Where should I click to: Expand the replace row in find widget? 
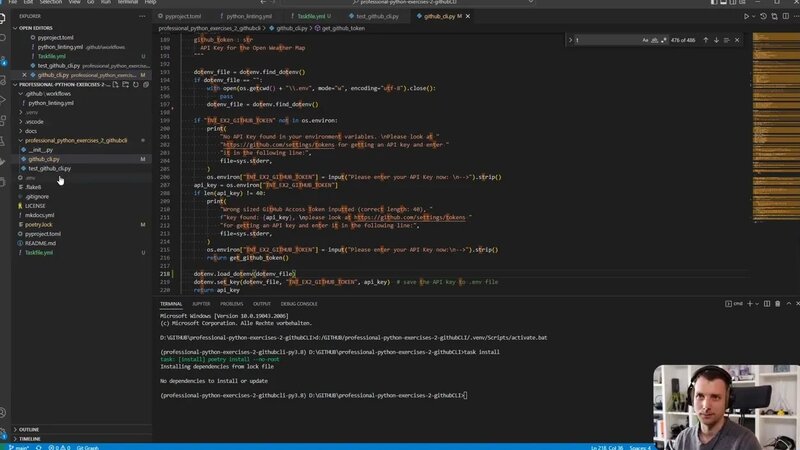(x=570, y=40)
